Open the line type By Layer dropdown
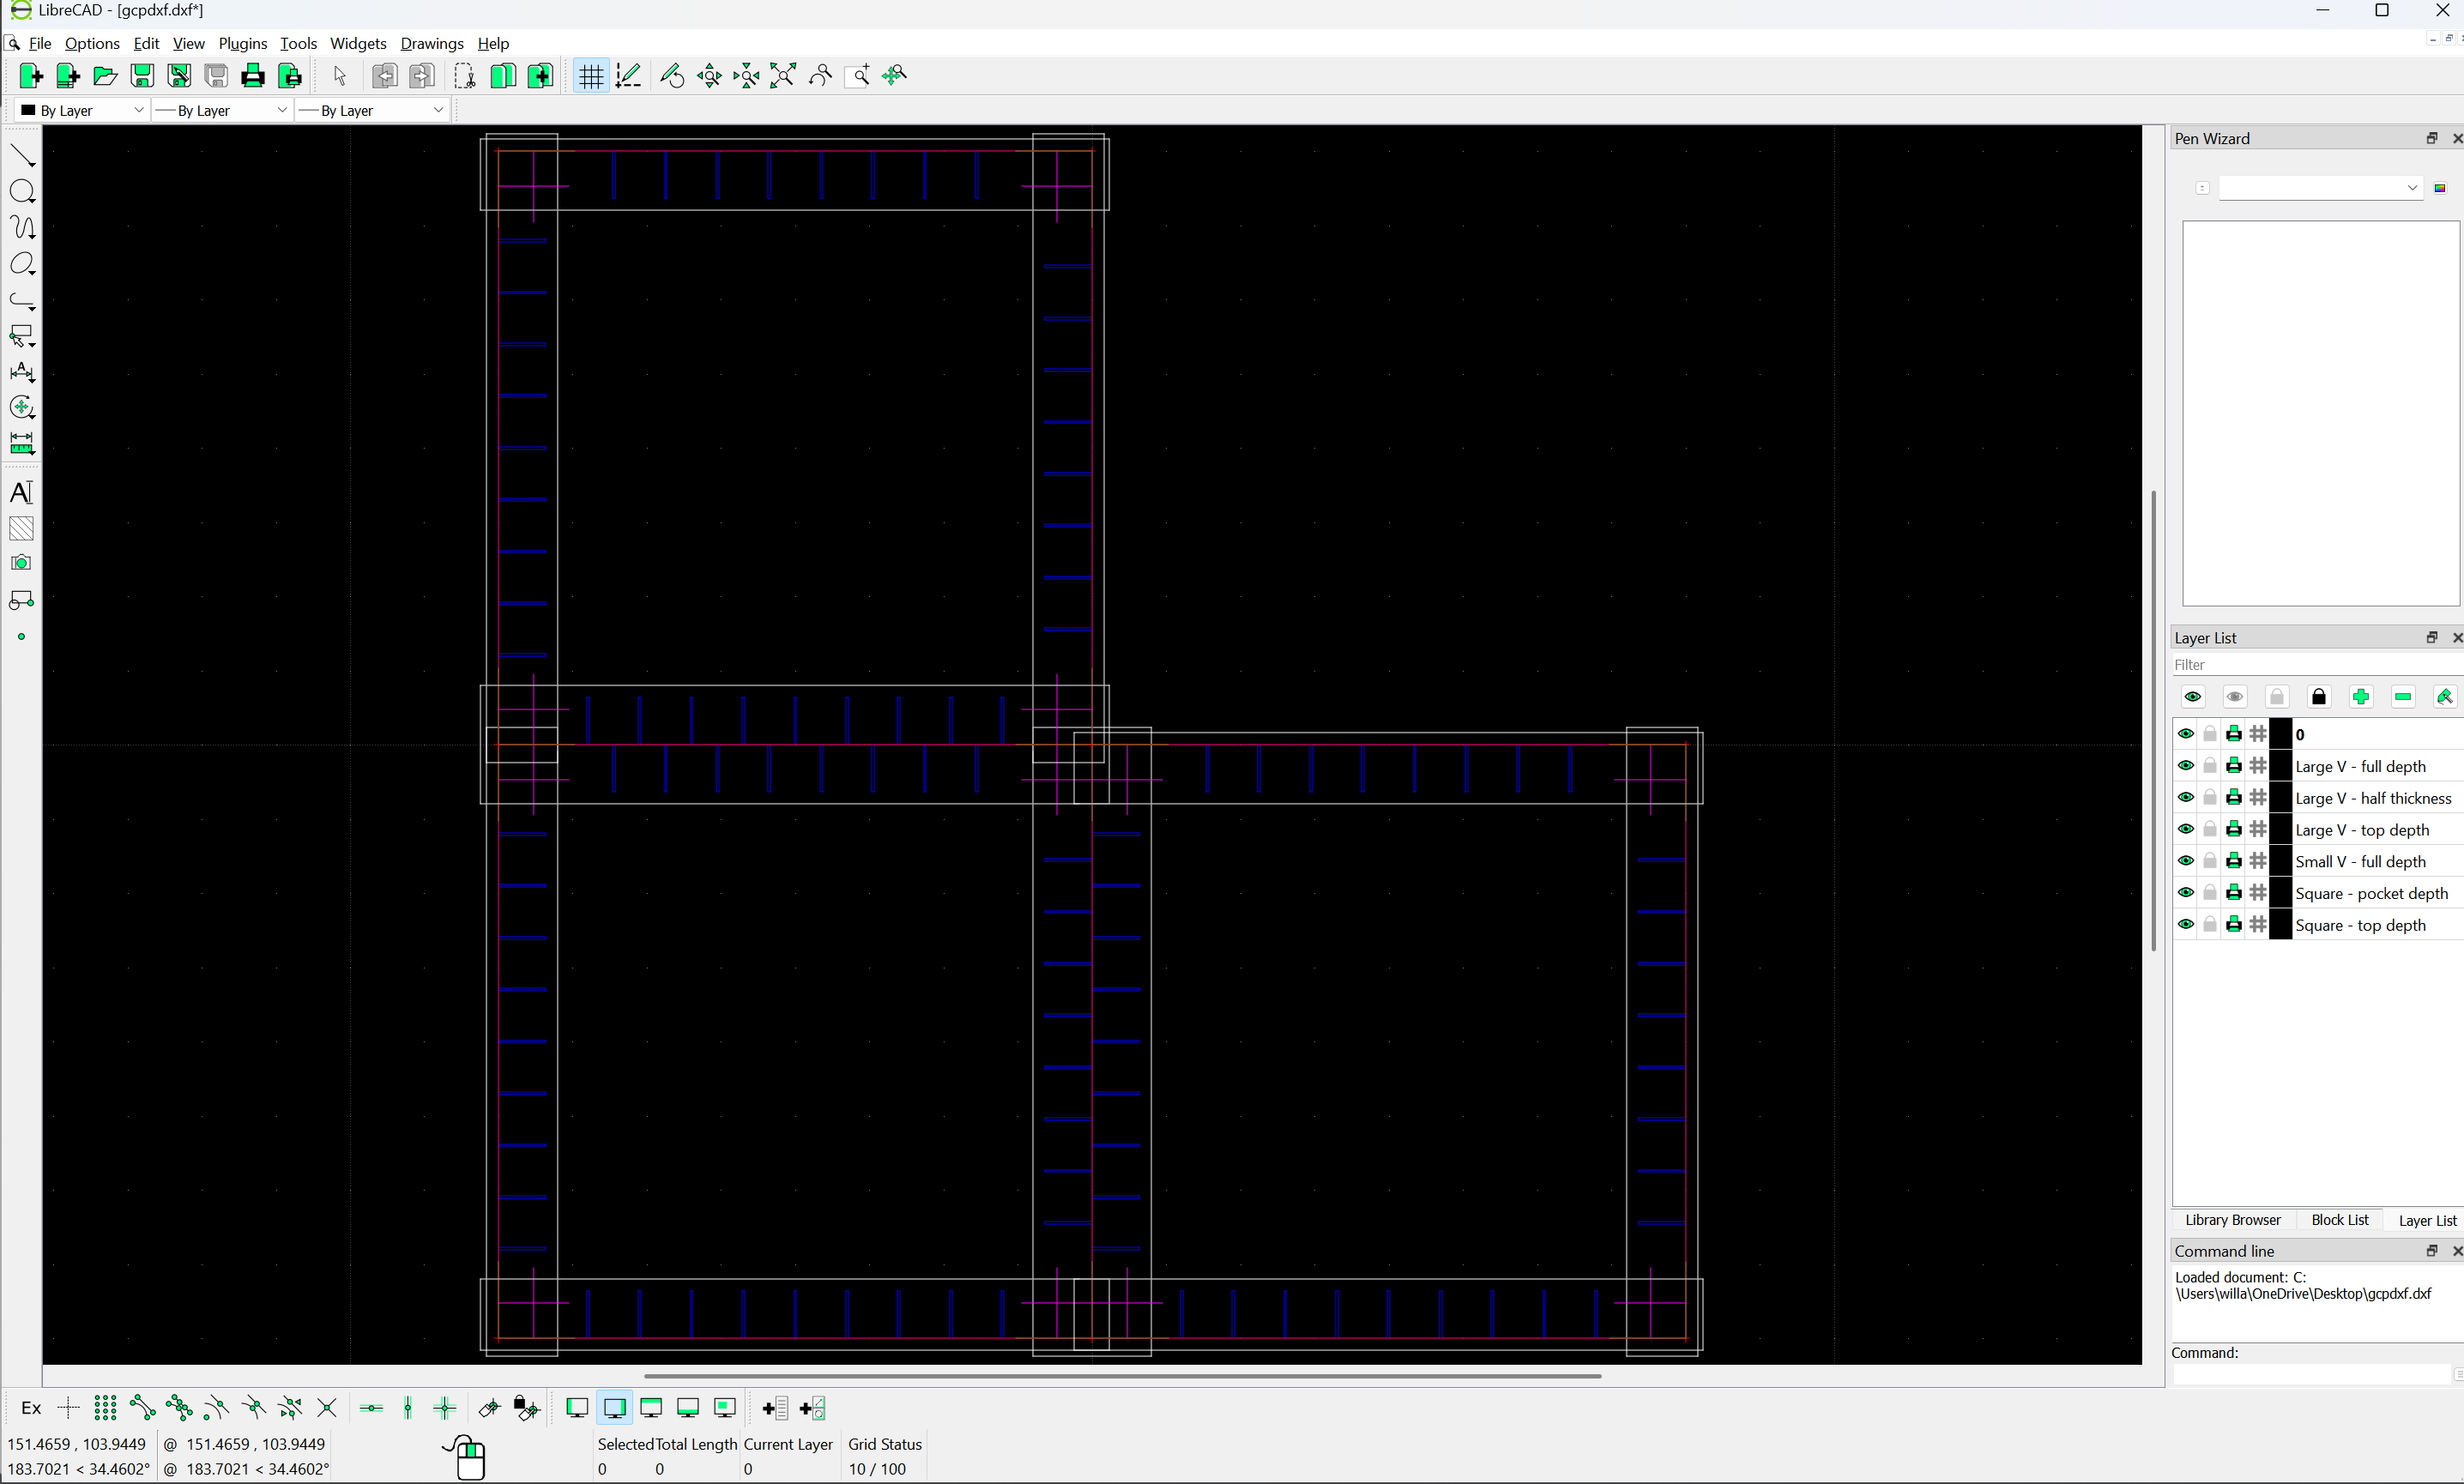 click(372, 110)
